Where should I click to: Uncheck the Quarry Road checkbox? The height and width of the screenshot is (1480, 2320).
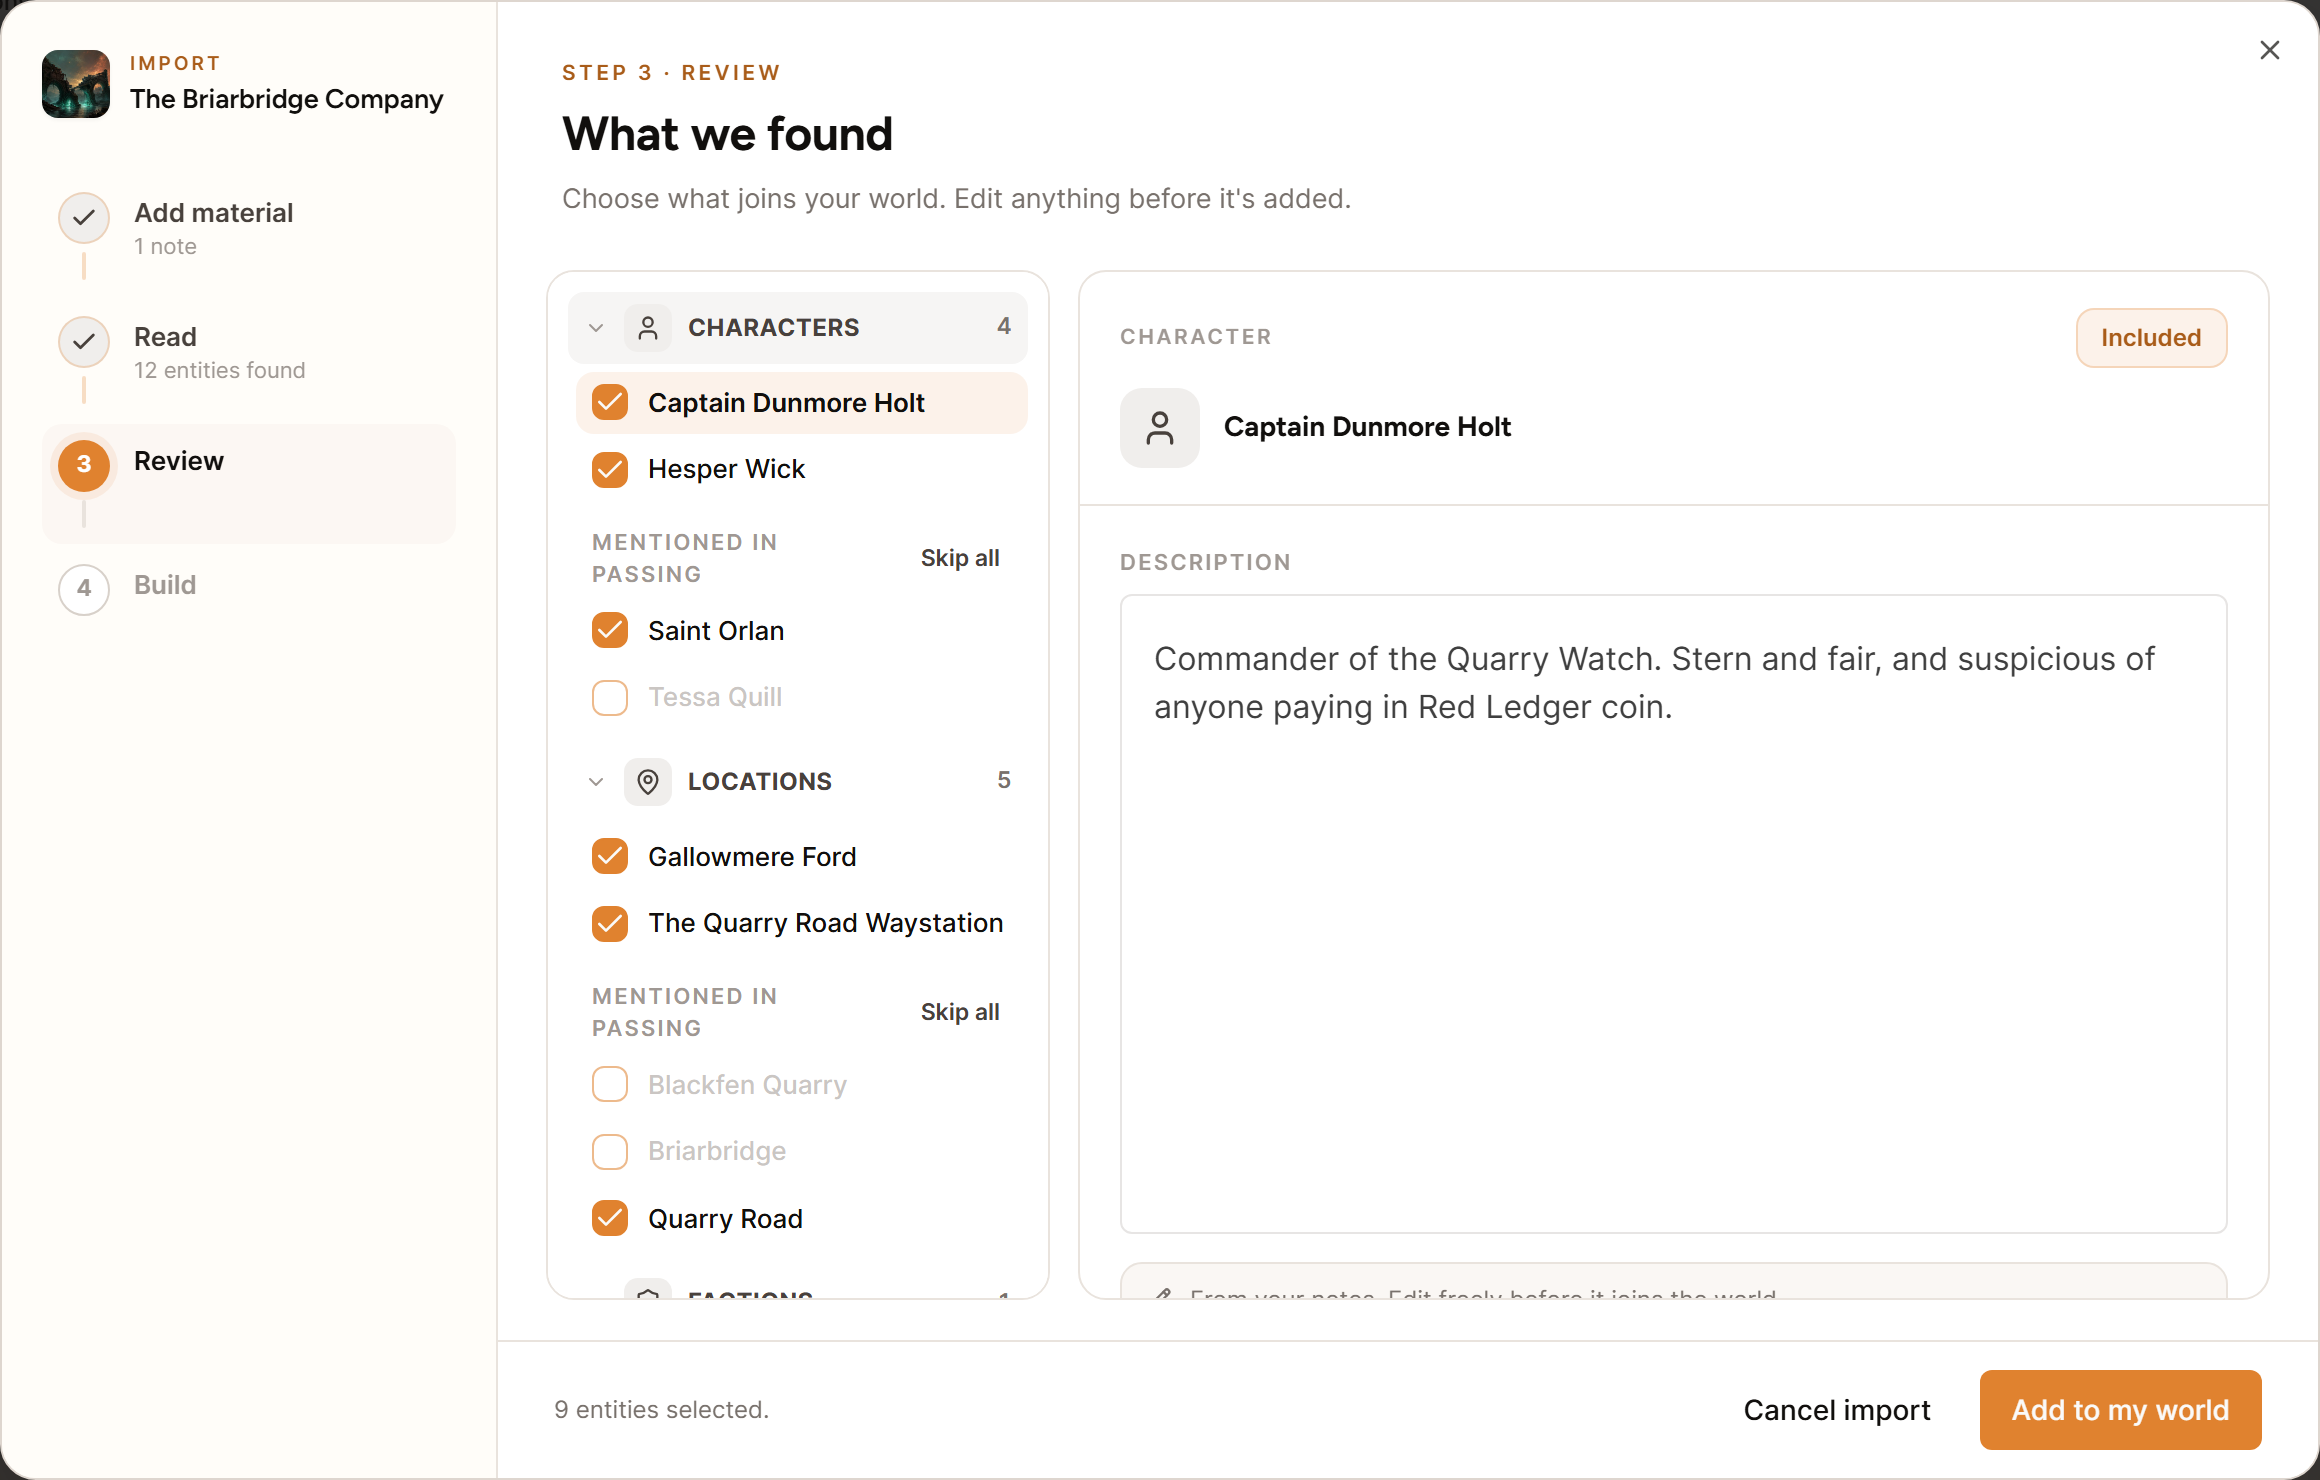[610, 1219]
